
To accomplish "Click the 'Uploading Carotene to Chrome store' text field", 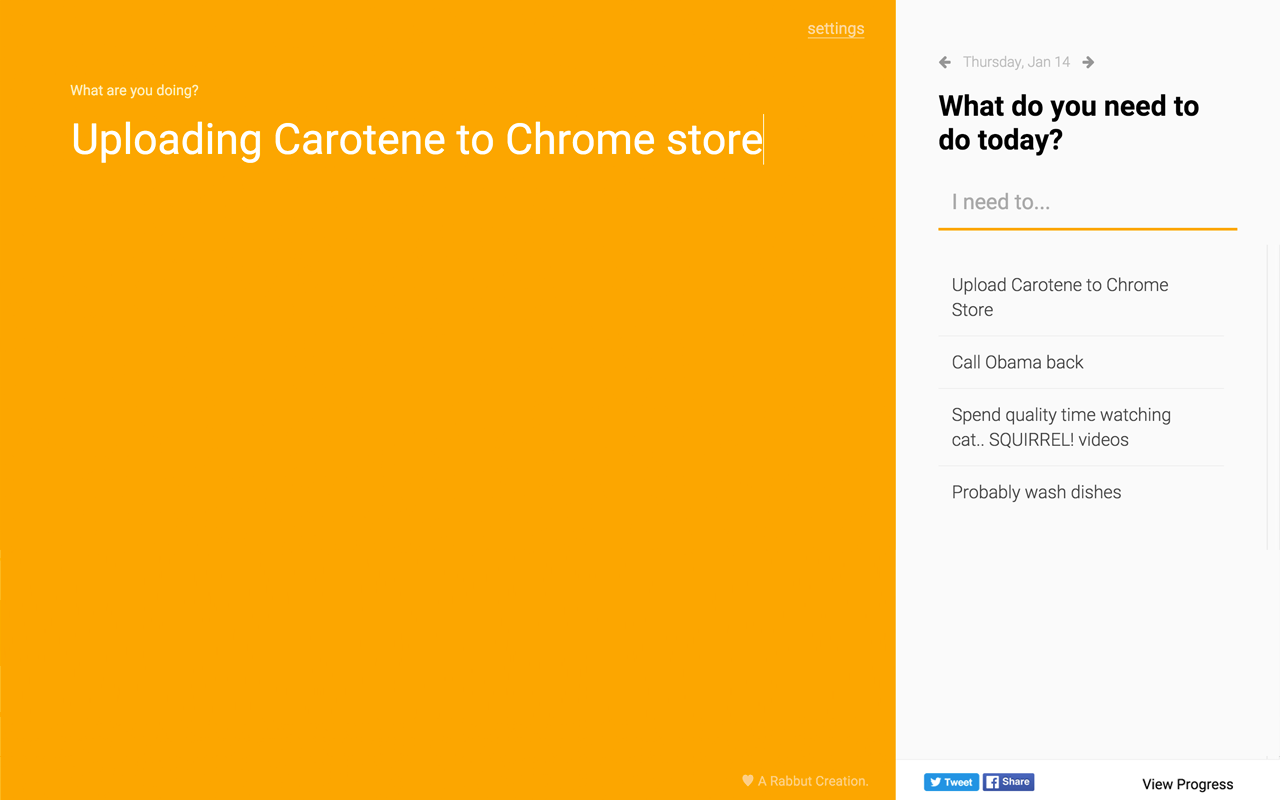I will (x=418, y=139).
